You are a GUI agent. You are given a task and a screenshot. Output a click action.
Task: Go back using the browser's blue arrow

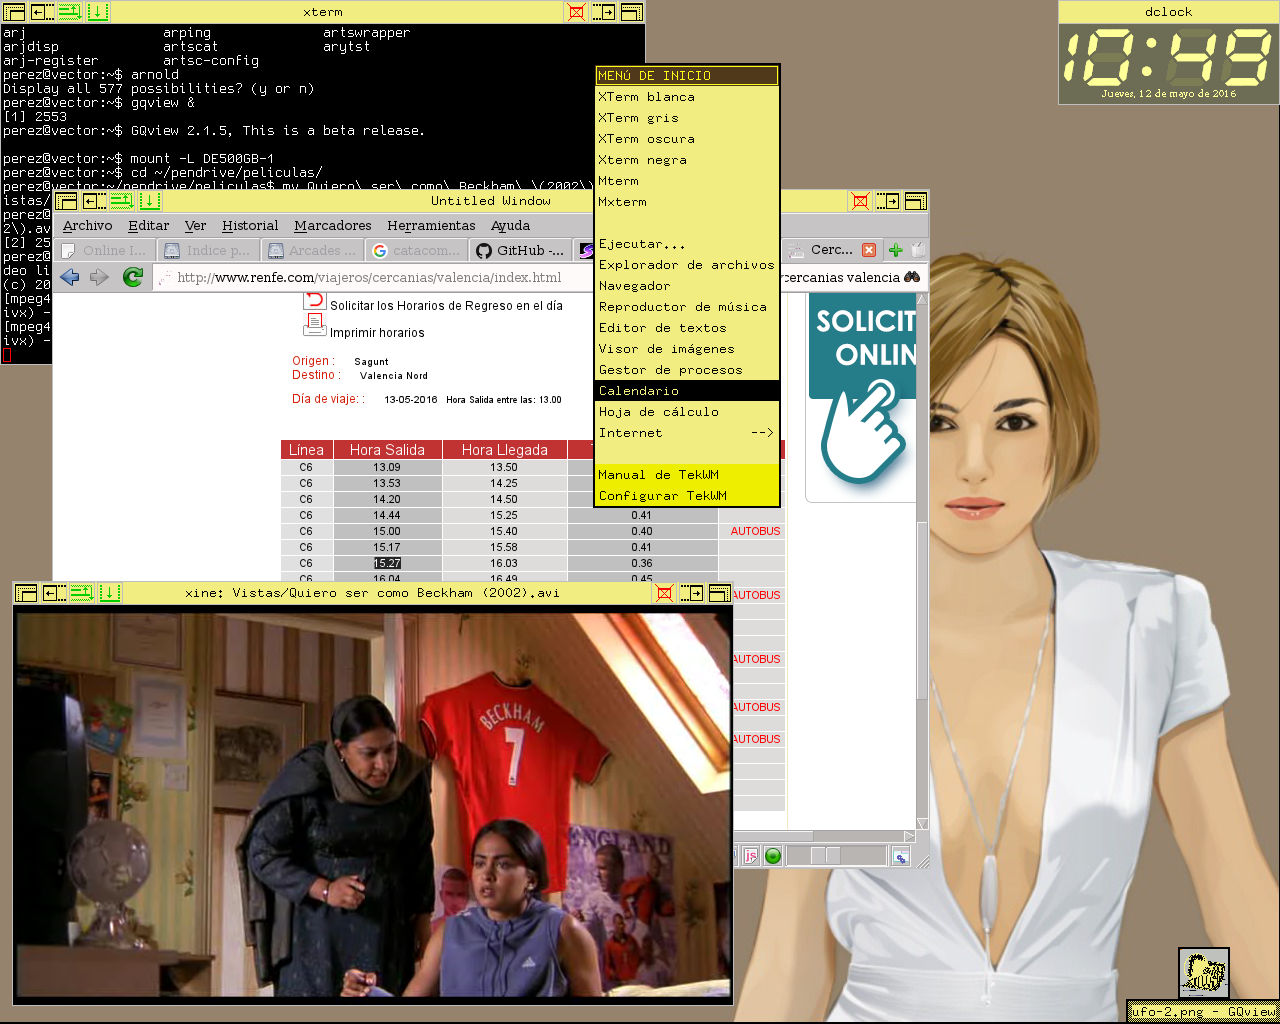coord(69,277)
